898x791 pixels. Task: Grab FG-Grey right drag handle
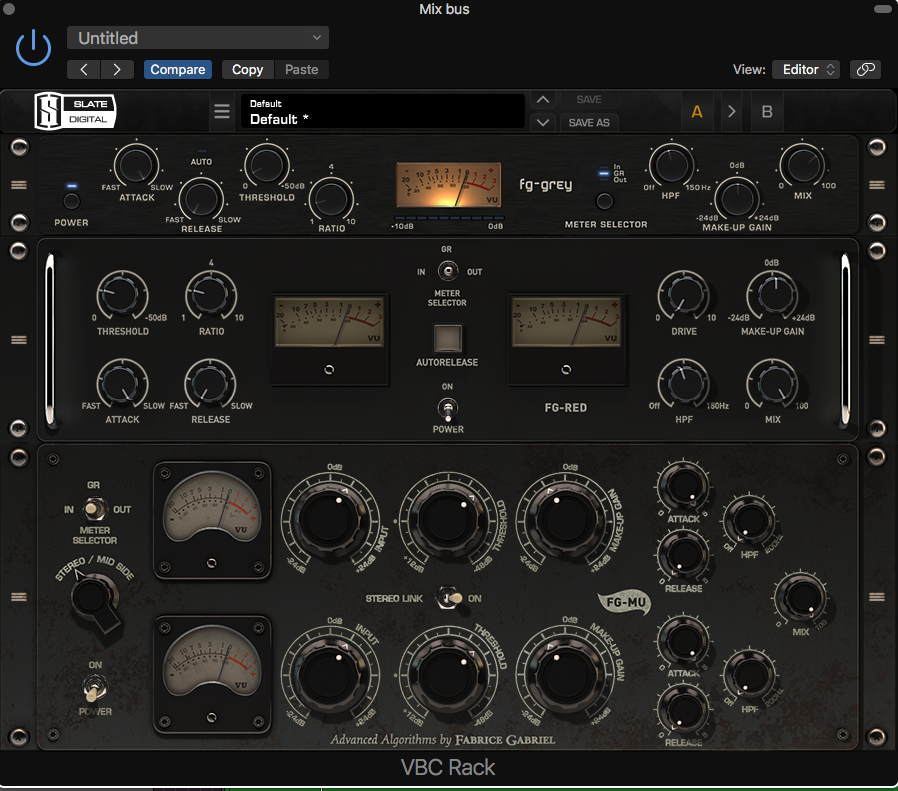tap(877, 185)
